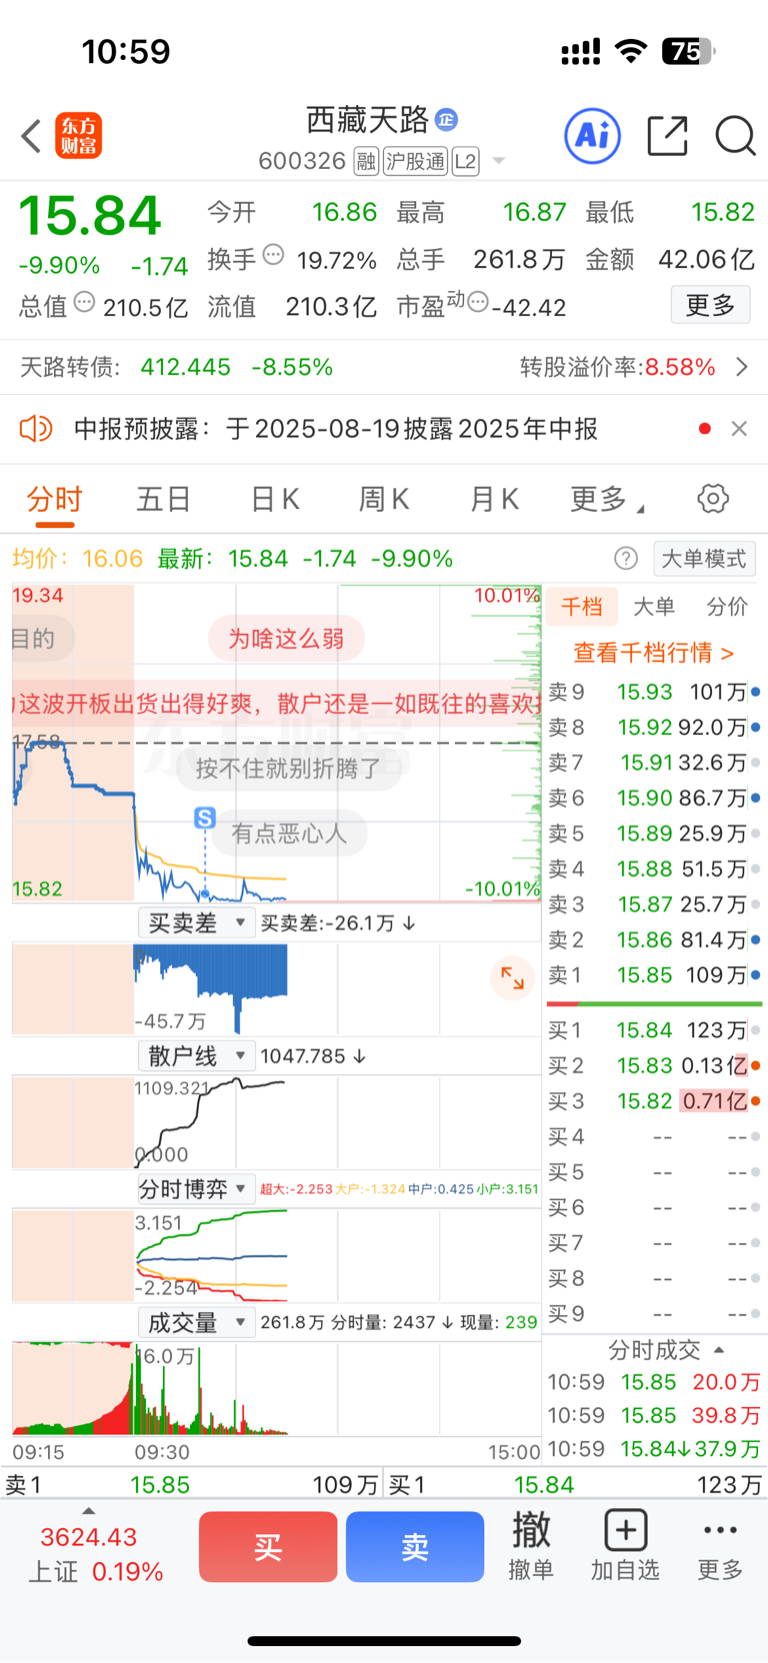This screenshot has height=1663, width=768.
Task: Tap the back arrow icon
Action: [x=31, y=137]
